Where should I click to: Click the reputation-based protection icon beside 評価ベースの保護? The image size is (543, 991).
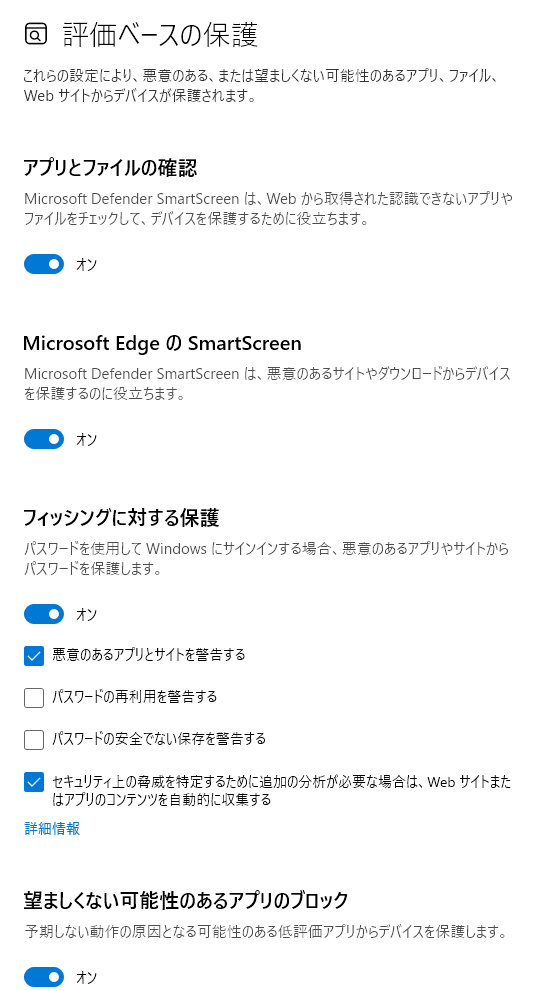(x=36, y=35)
